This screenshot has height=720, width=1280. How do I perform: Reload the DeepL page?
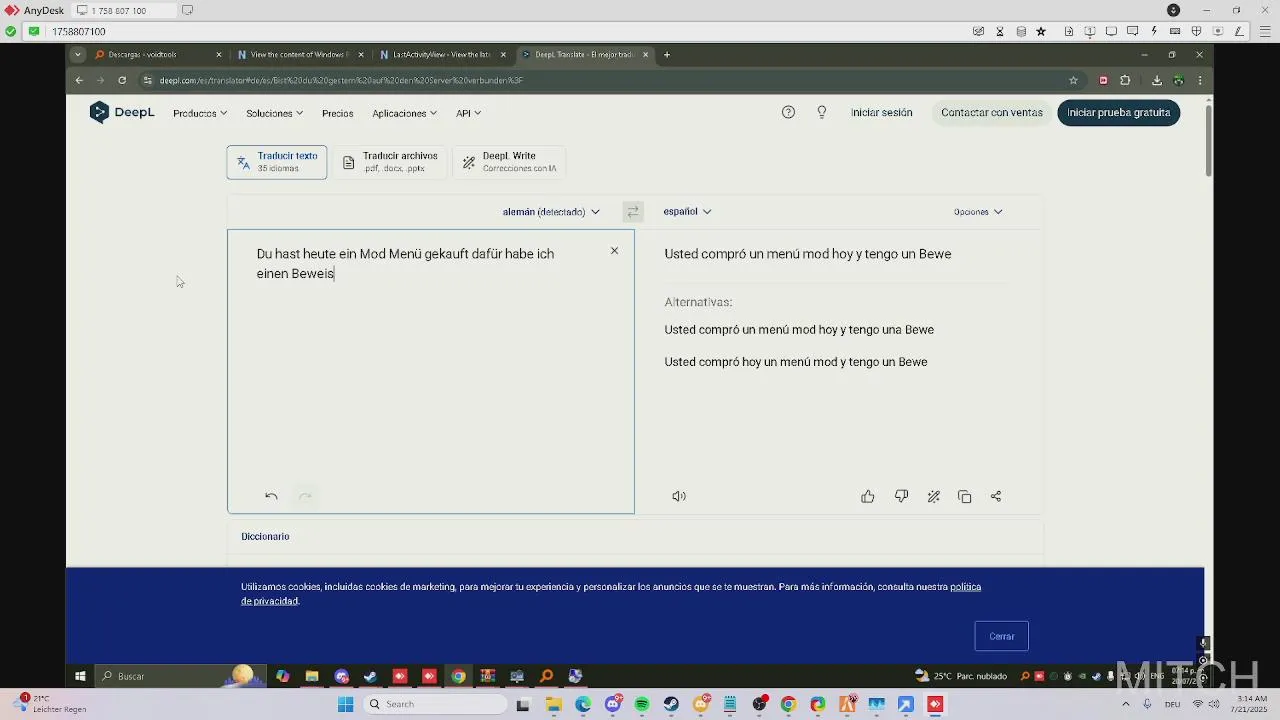tap(122, 81)
